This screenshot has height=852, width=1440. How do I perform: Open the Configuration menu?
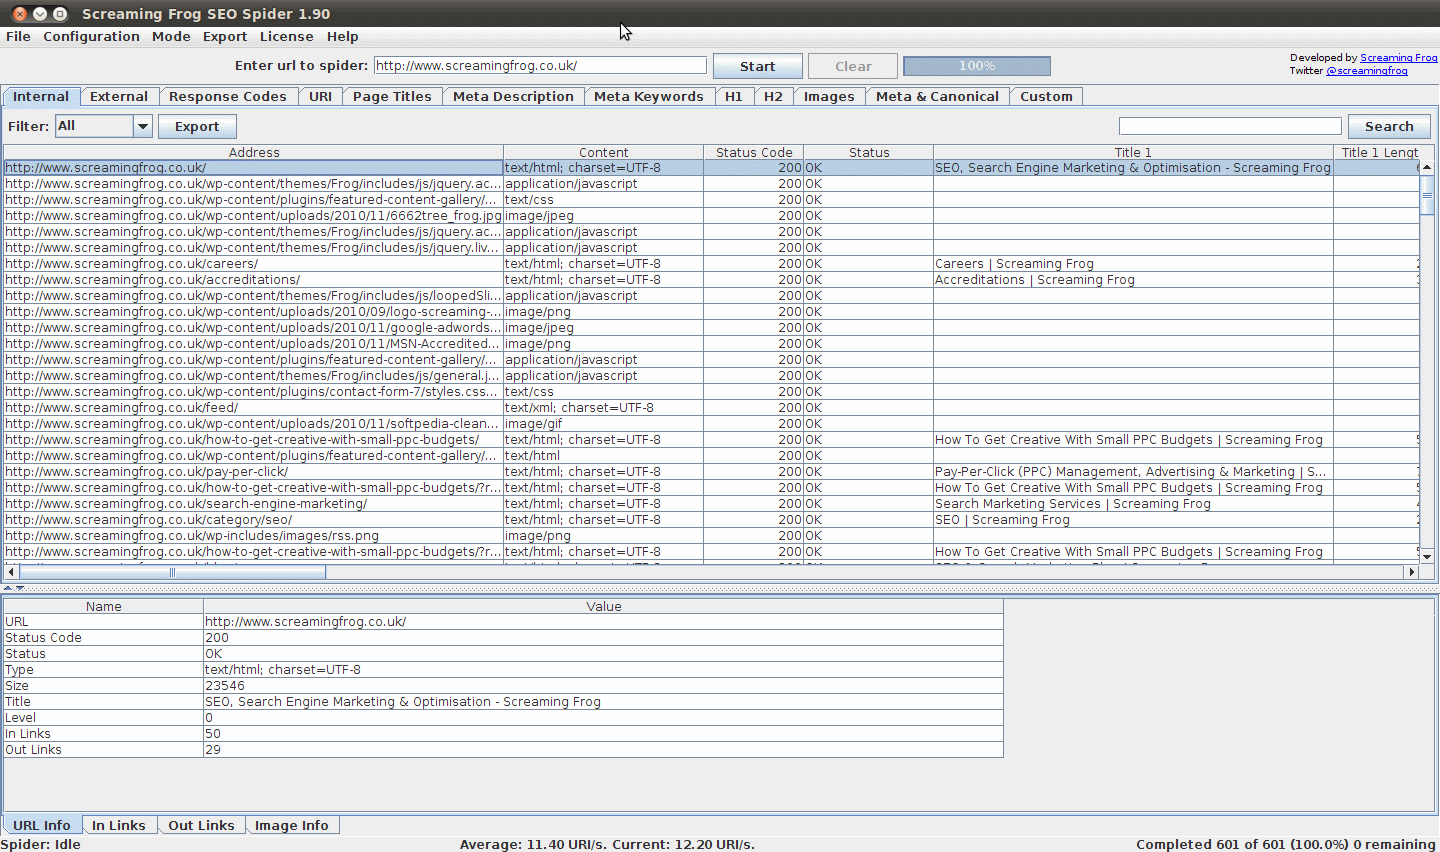pos(91,36)
